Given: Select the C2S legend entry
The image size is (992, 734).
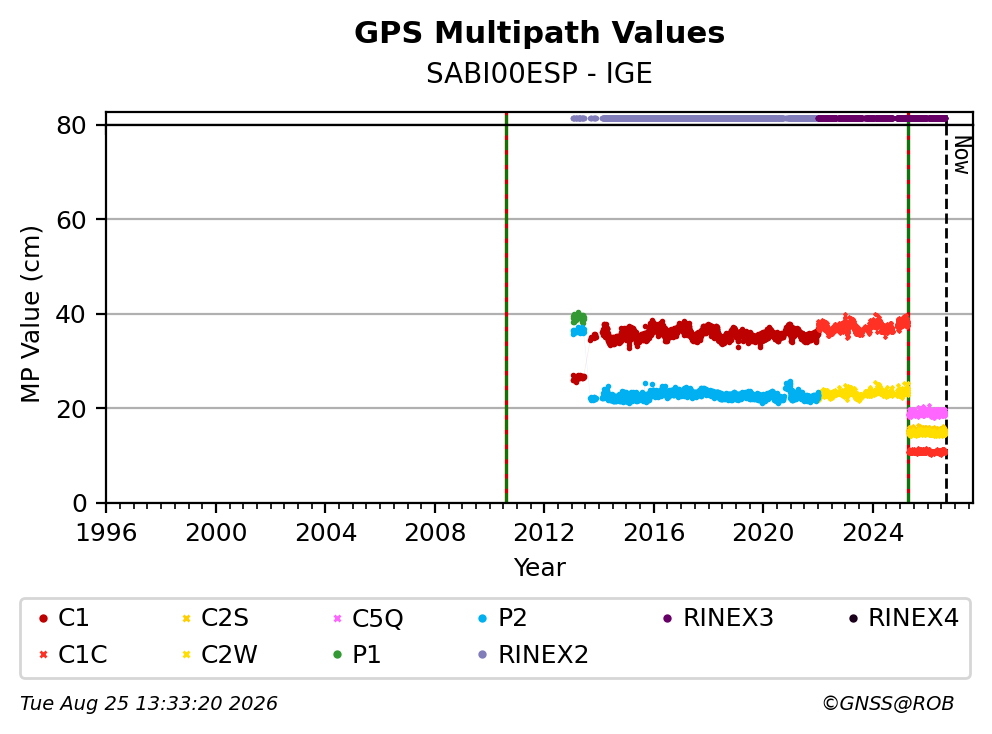Looking at the screenshot, I should point(215,618).
